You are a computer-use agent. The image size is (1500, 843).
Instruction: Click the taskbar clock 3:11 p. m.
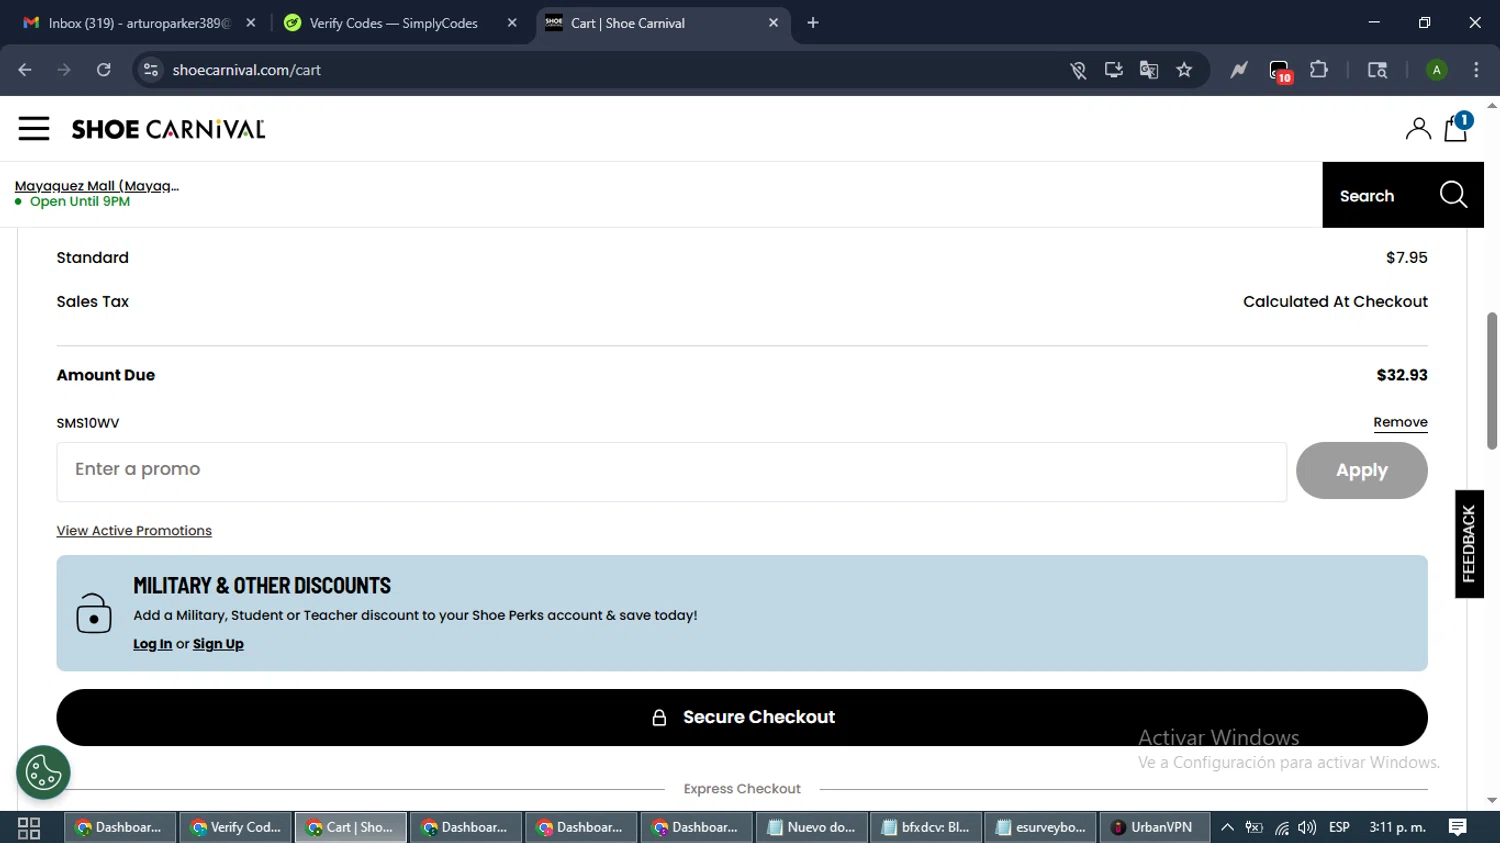pos(1397,828)
